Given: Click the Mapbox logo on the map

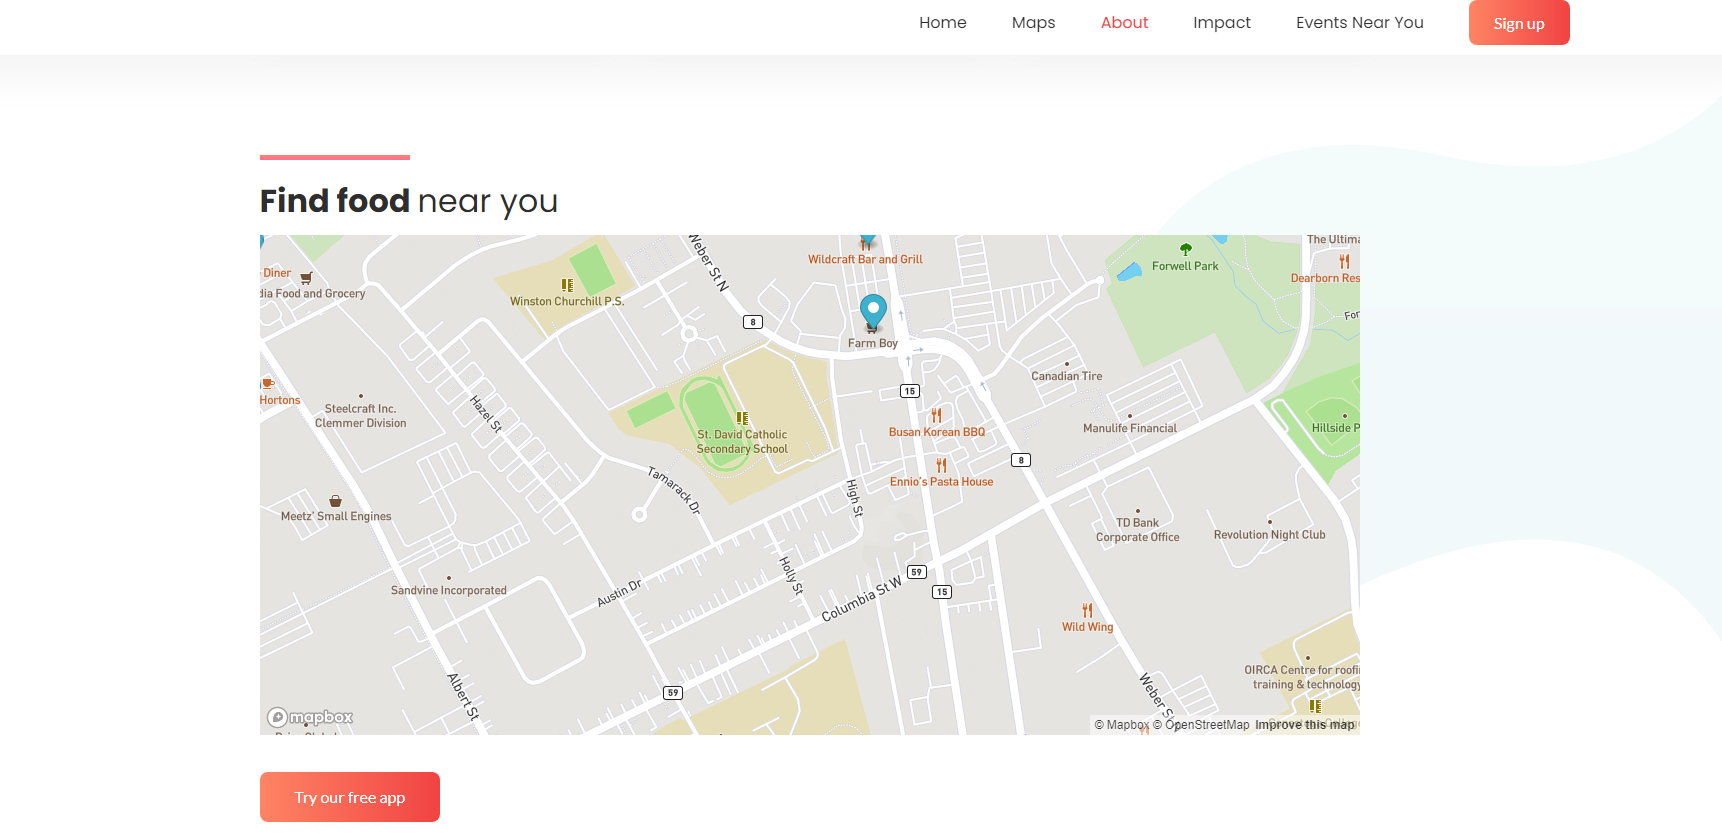Looking at the screenshot, I should coord(310,717).
